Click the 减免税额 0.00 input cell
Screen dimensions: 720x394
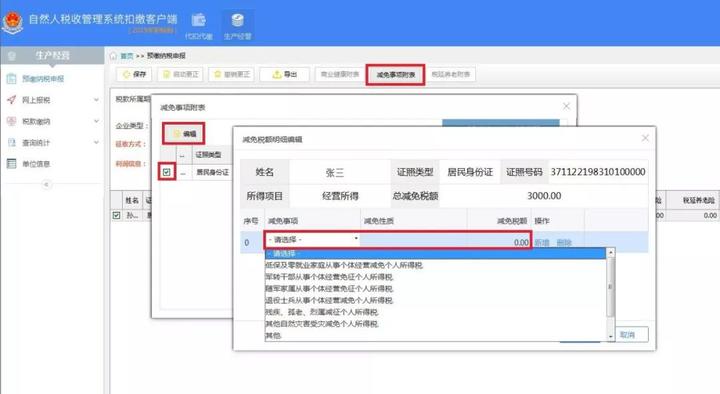point(499,242)
